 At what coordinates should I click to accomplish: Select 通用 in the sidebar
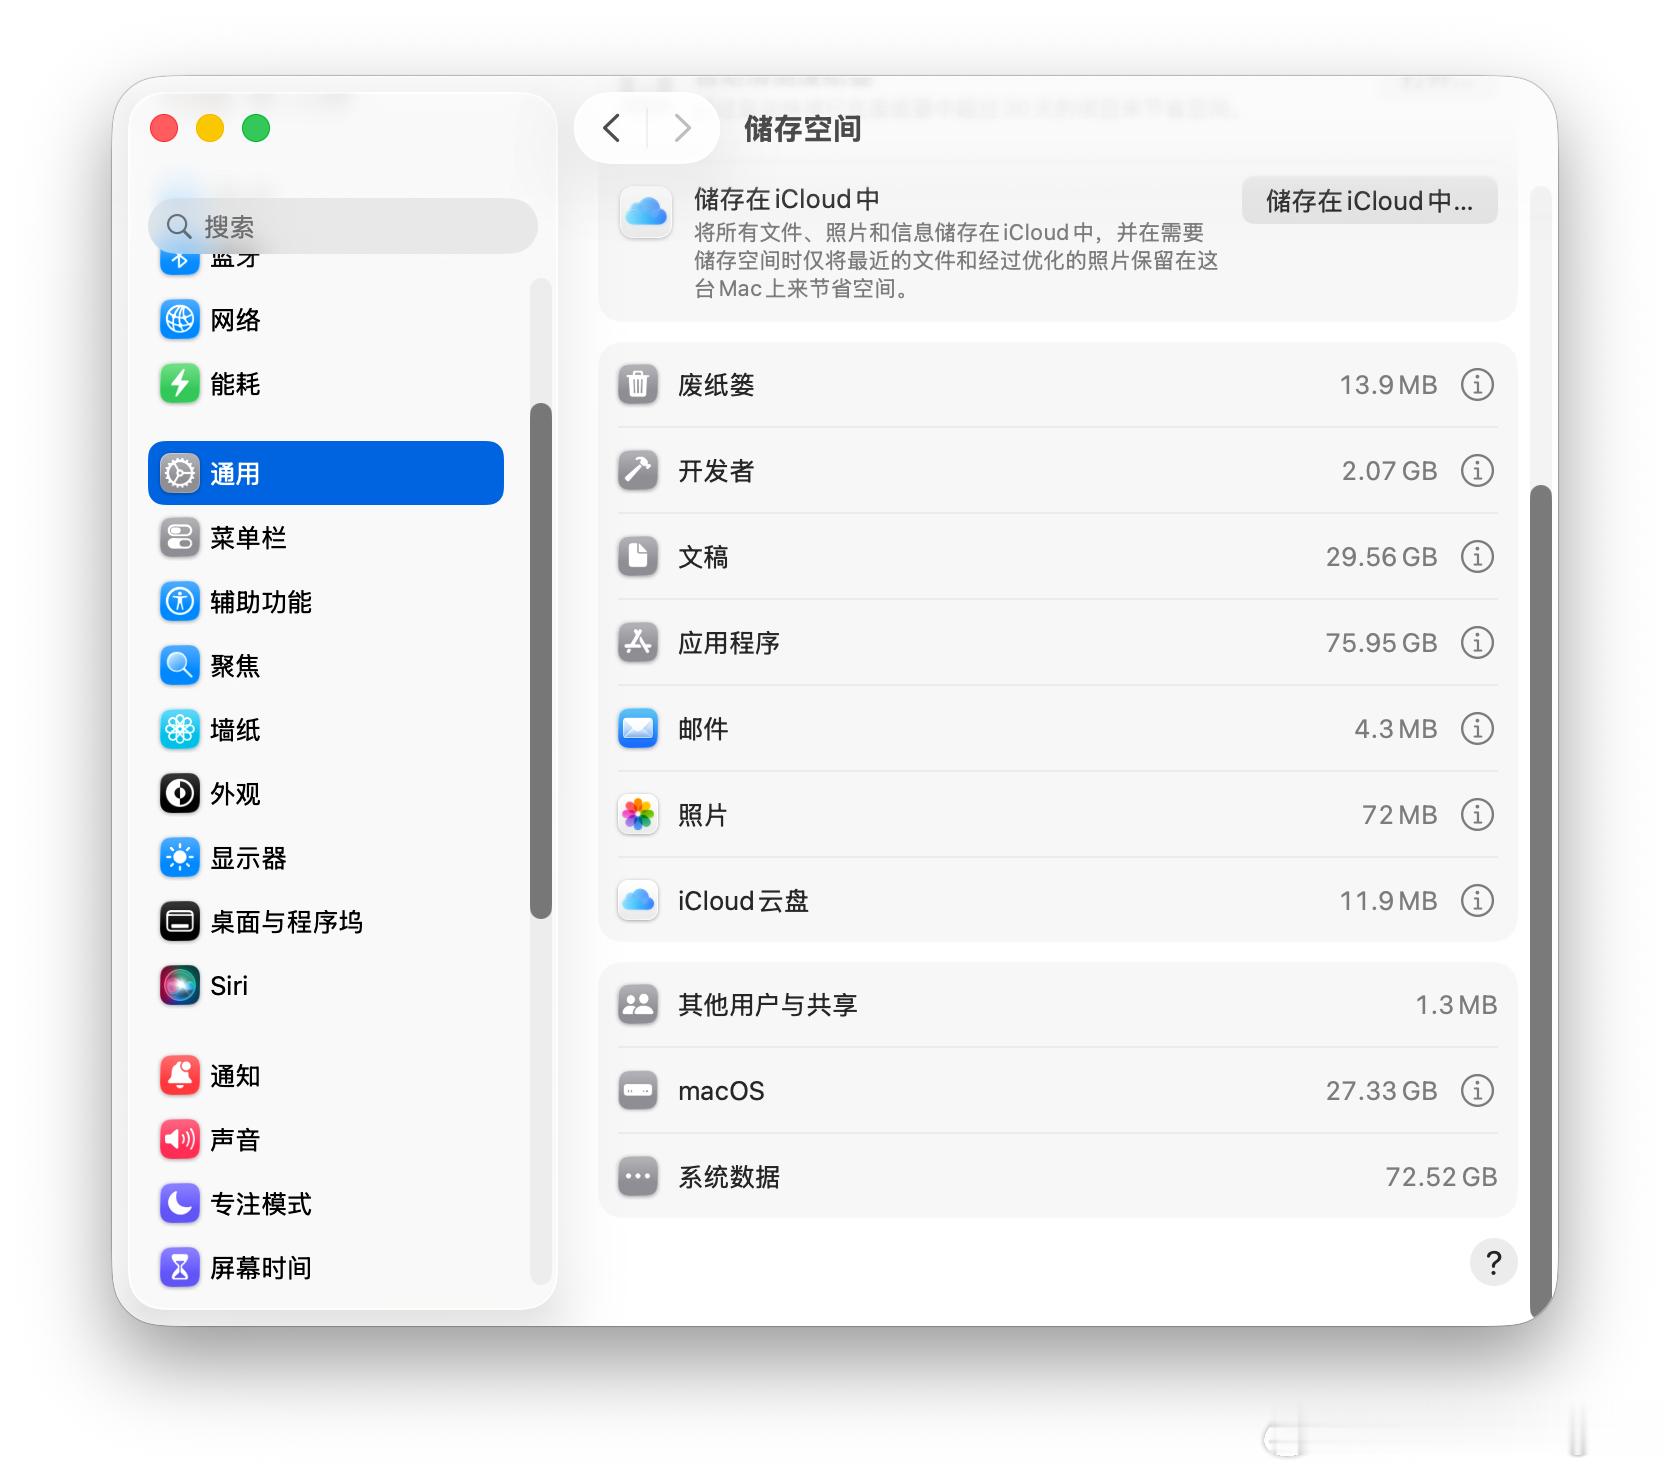point(326,473)
